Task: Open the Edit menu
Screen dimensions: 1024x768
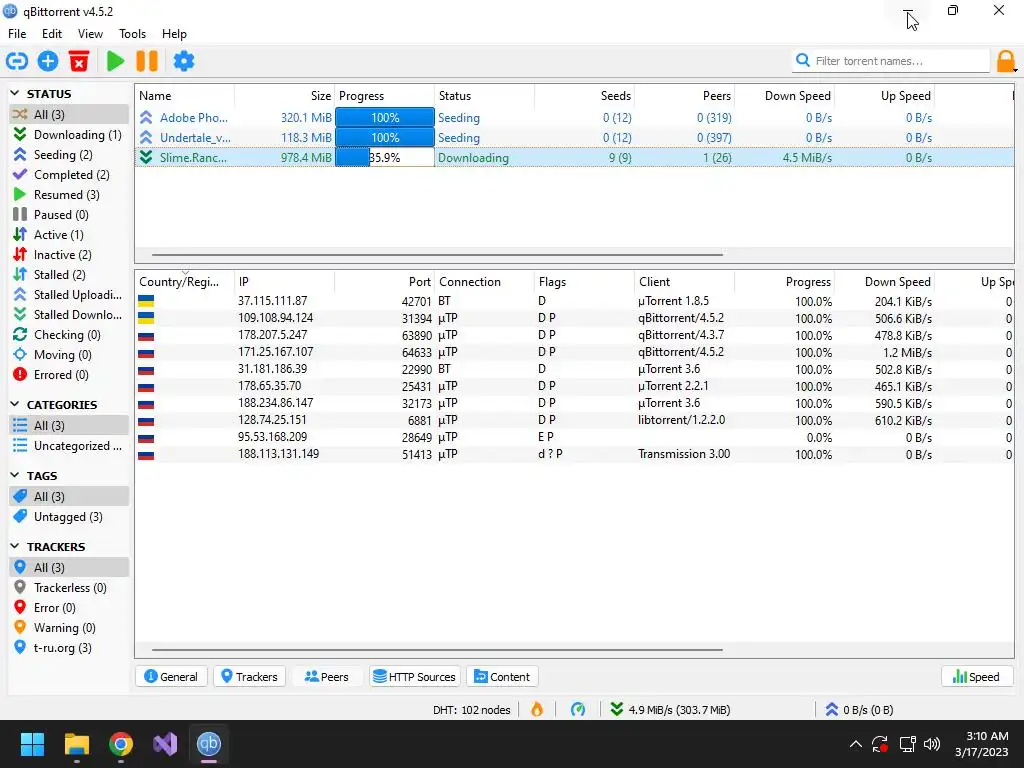Action: point(52,34)
